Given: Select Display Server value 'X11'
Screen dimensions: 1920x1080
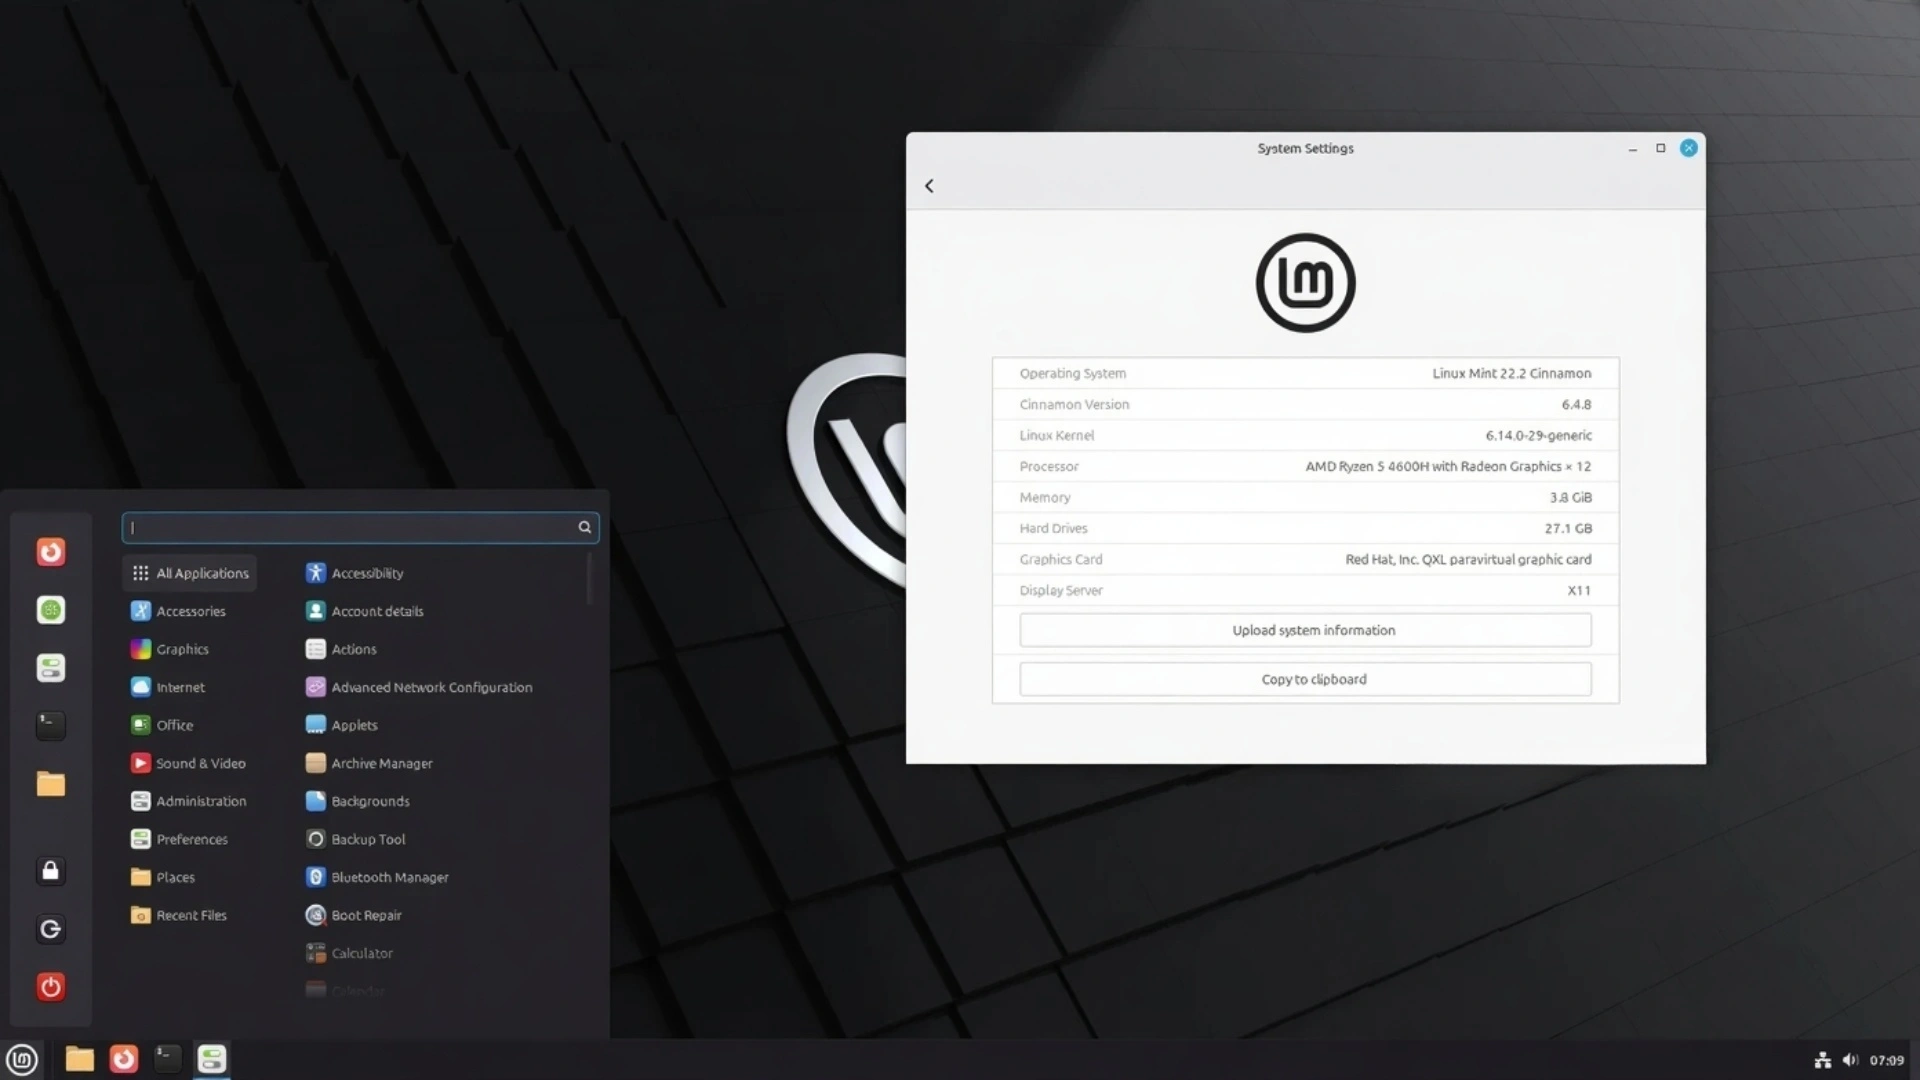Looking at the screenshot, I should tap(1579, 590).
